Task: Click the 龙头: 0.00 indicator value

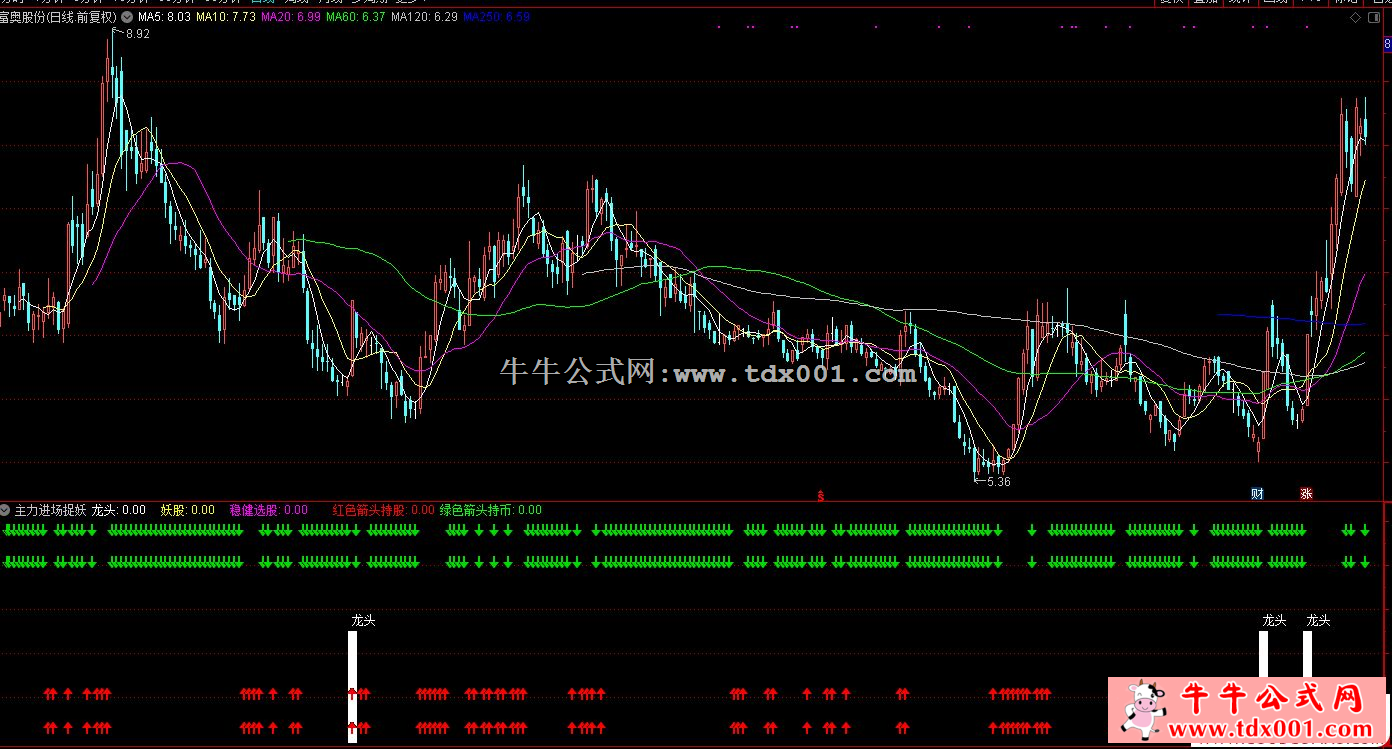Action: 118,510
